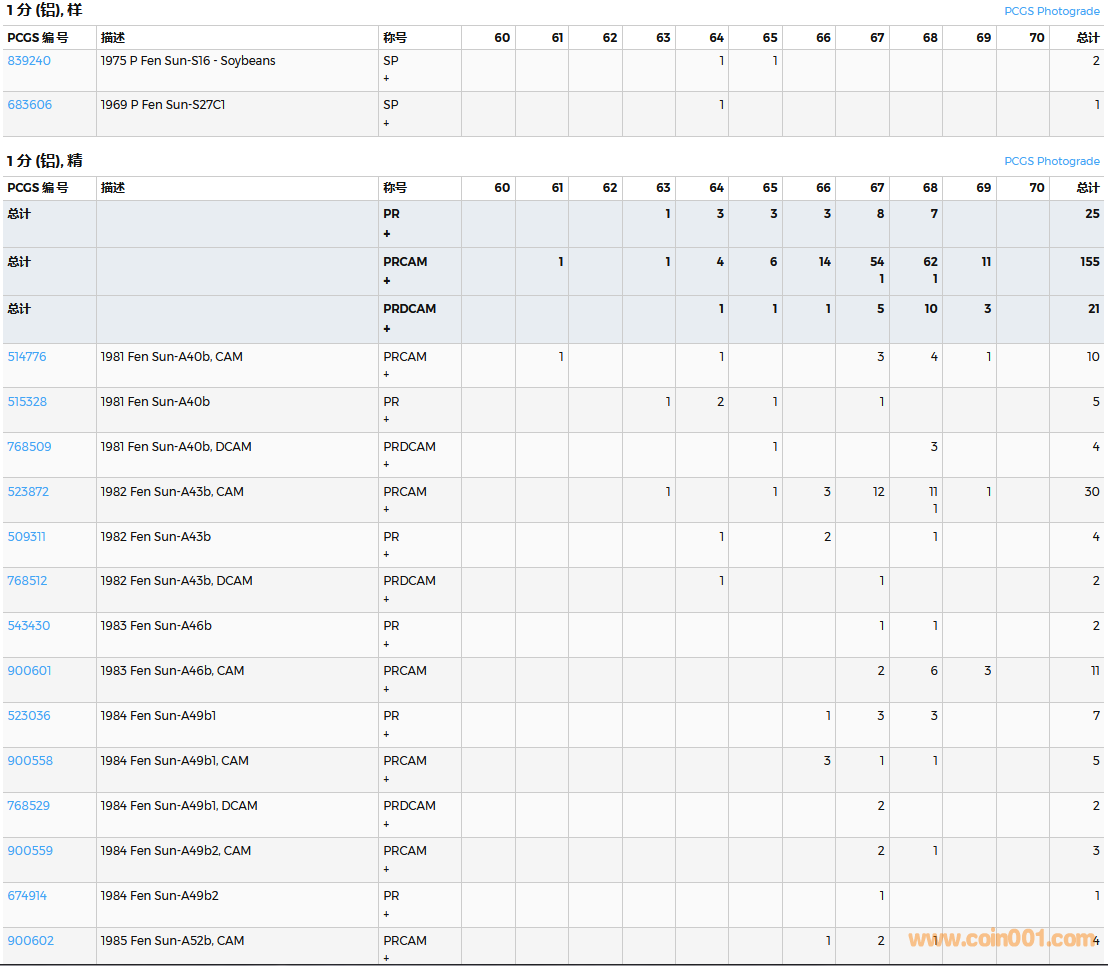Open PCGS entry 768509
The height and width of the screenshot is (966, 1108).
(x=29, y=447)
